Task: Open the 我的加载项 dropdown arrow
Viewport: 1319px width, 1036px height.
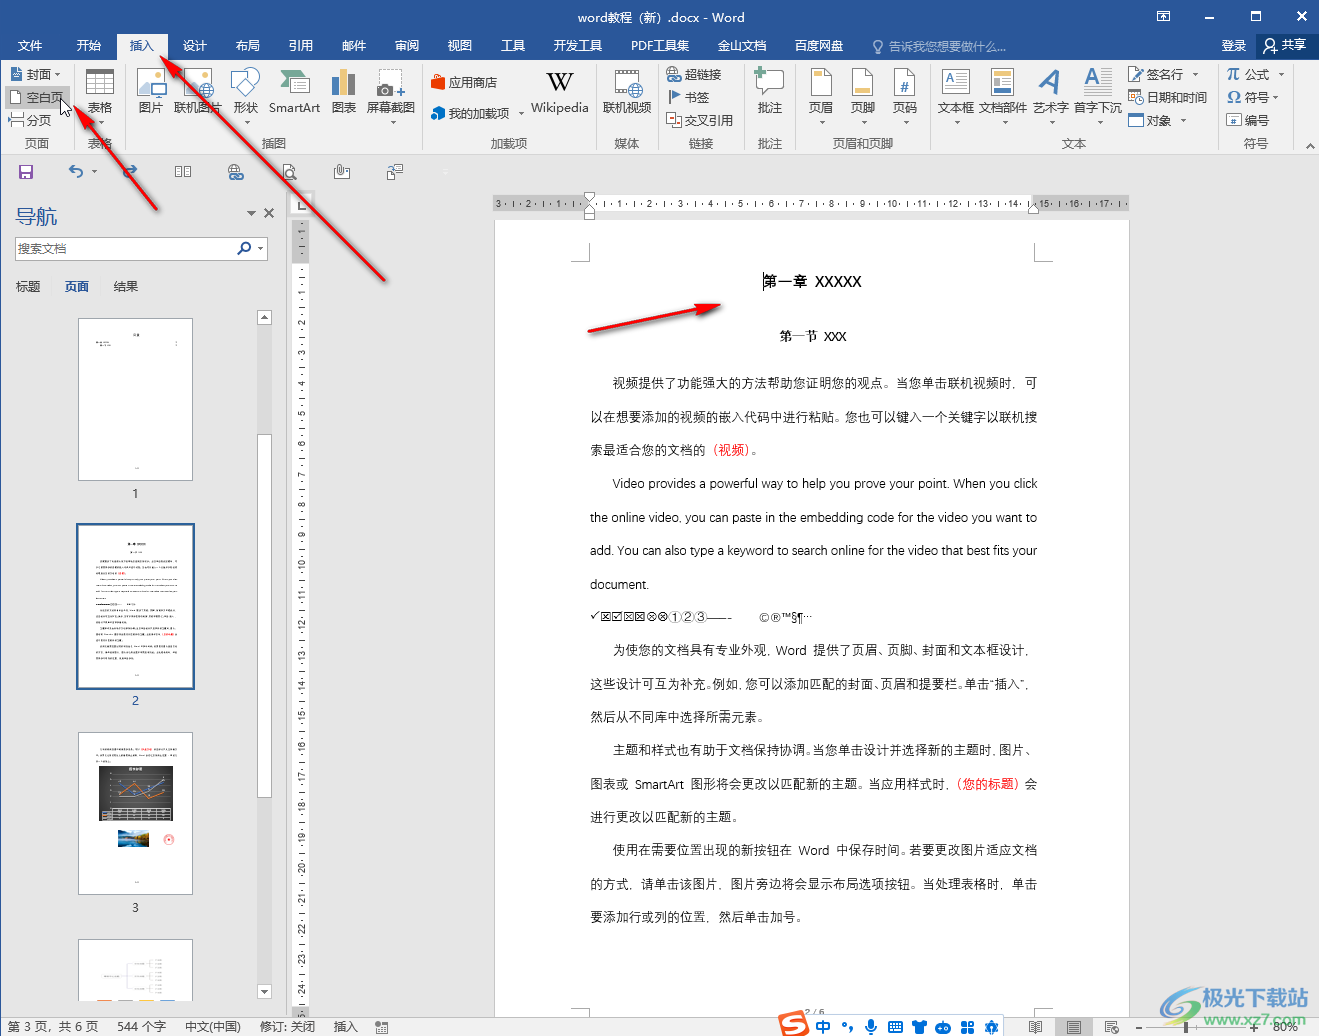Action: click(521, 114)
